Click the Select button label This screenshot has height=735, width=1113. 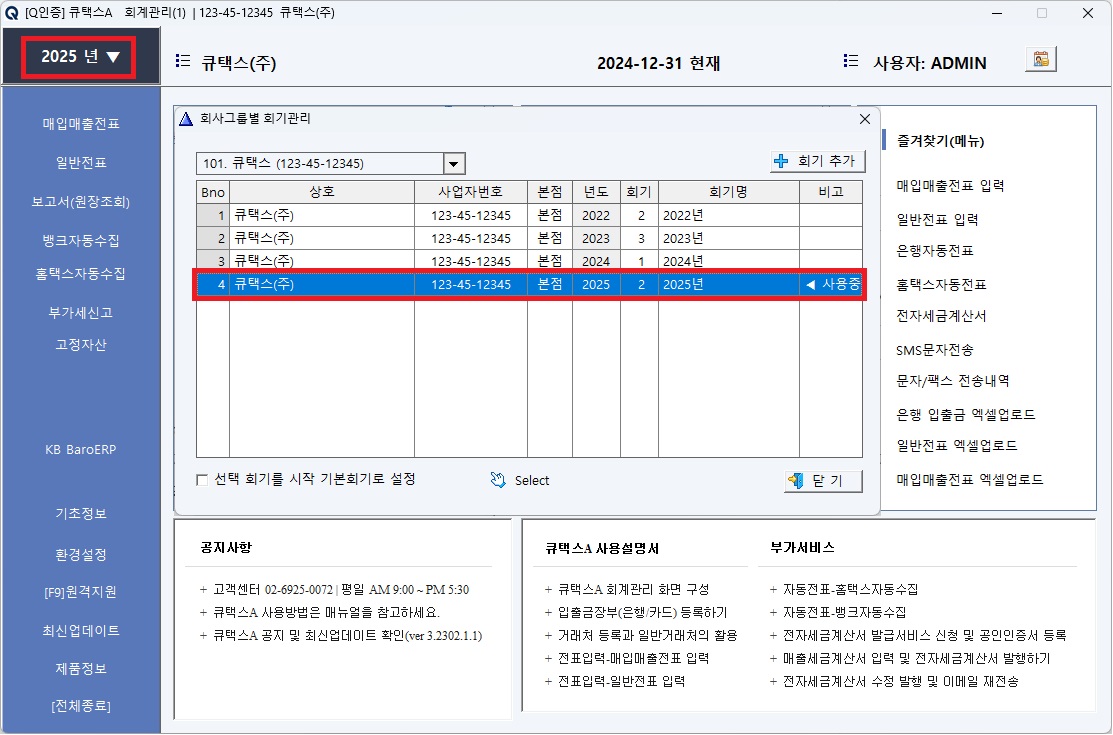(532, 481)
